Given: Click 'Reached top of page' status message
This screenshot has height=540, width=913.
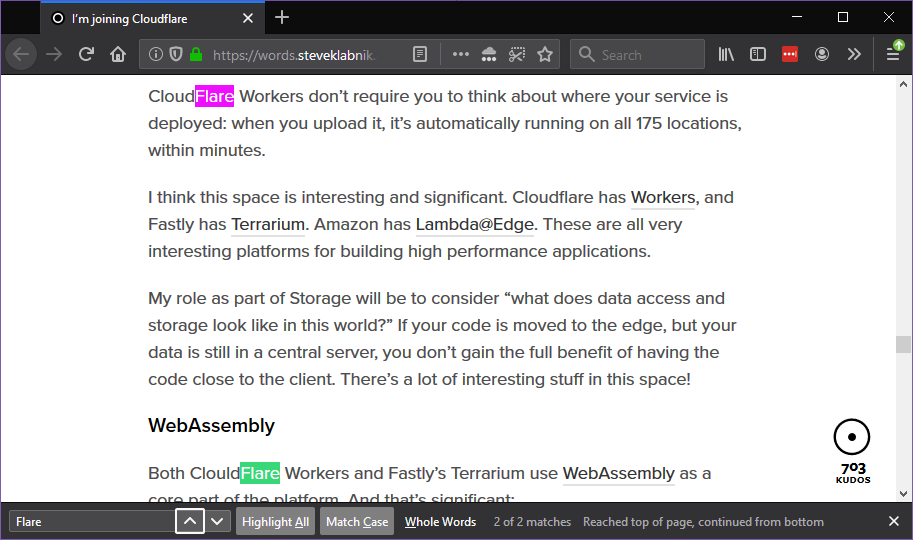Looking at the screenshot, I should [x=703, y=521].
